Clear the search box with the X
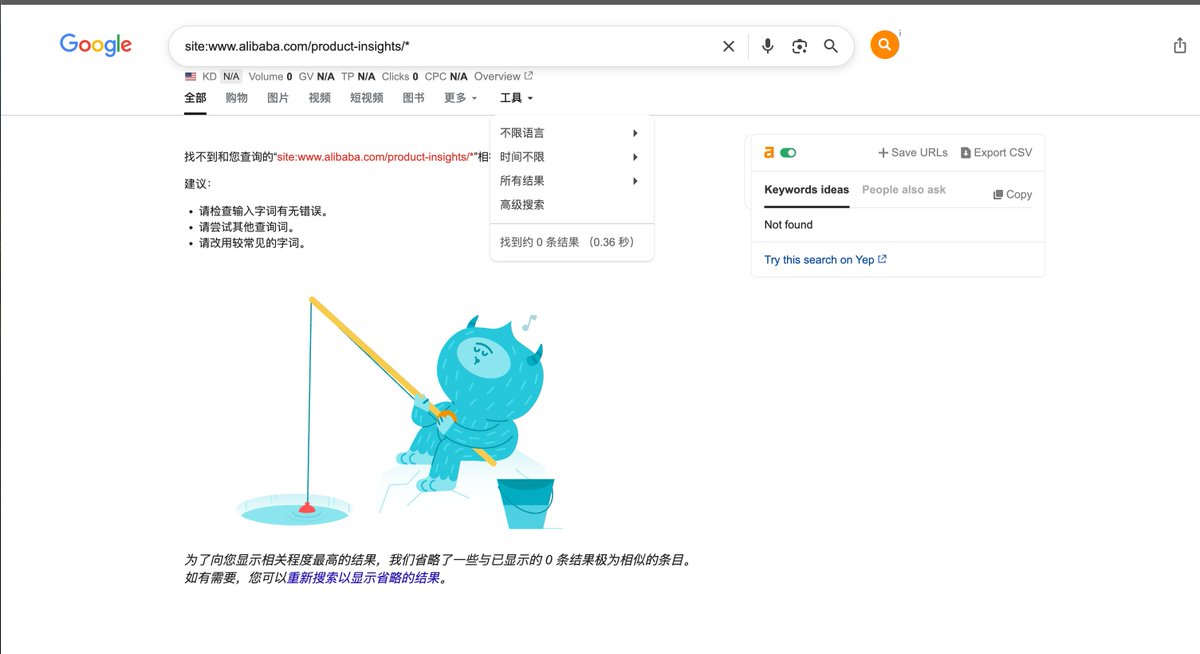This screenshot has height=654, width=1200. [x=728, y=46]
